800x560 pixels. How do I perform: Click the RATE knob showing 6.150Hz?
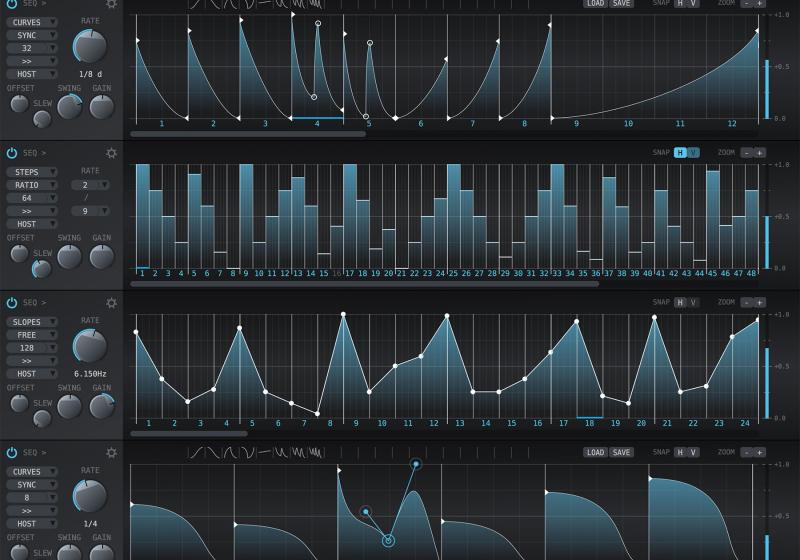pos(90,346)
